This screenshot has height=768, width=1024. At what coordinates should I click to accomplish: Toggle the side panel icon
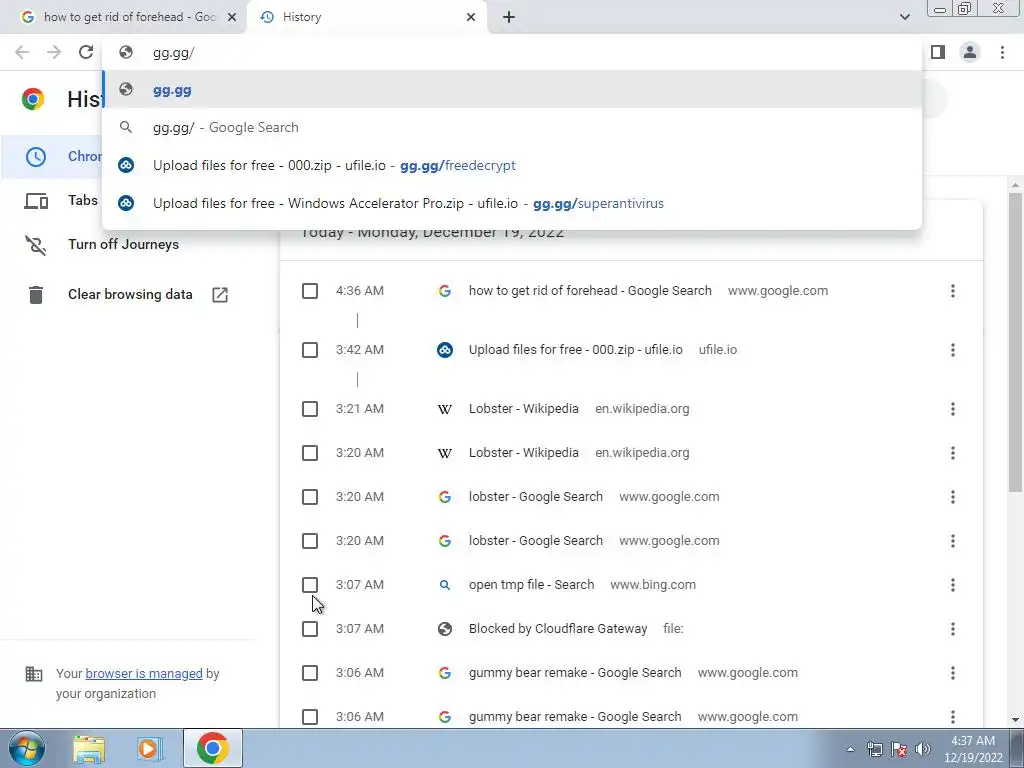tap(938, 52)
